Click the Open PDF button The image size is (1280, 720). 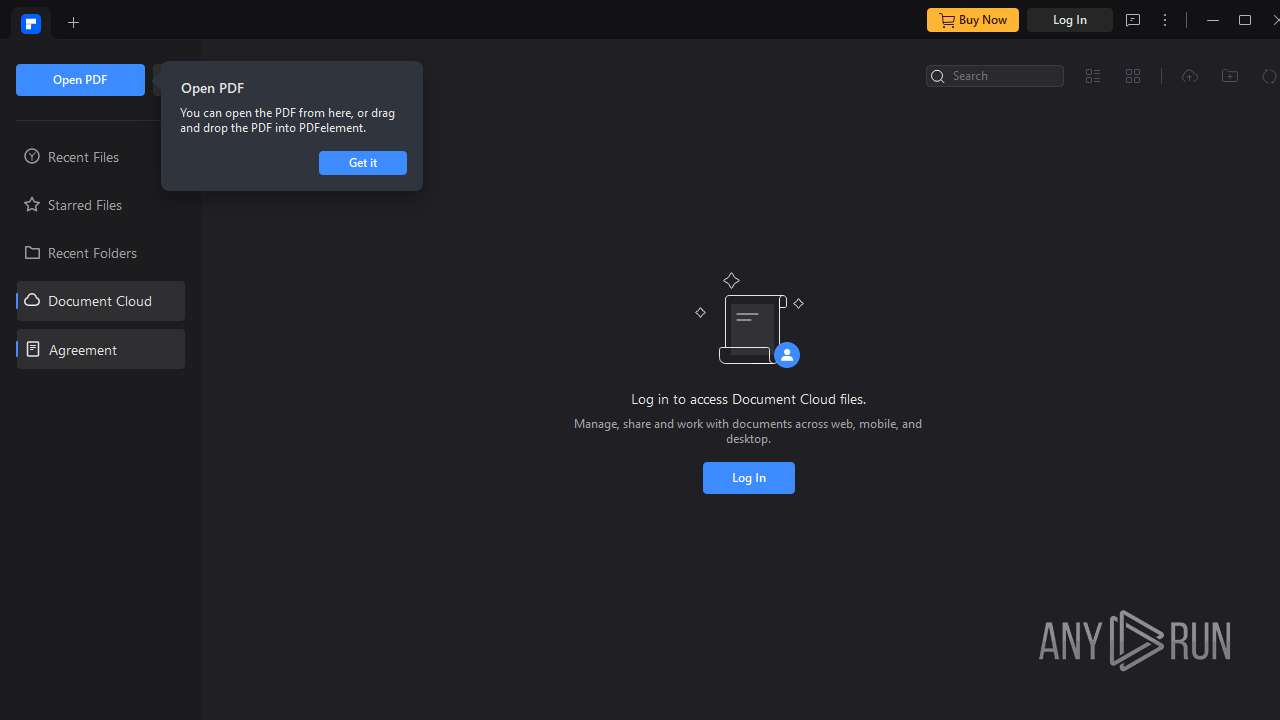(80, 80)
